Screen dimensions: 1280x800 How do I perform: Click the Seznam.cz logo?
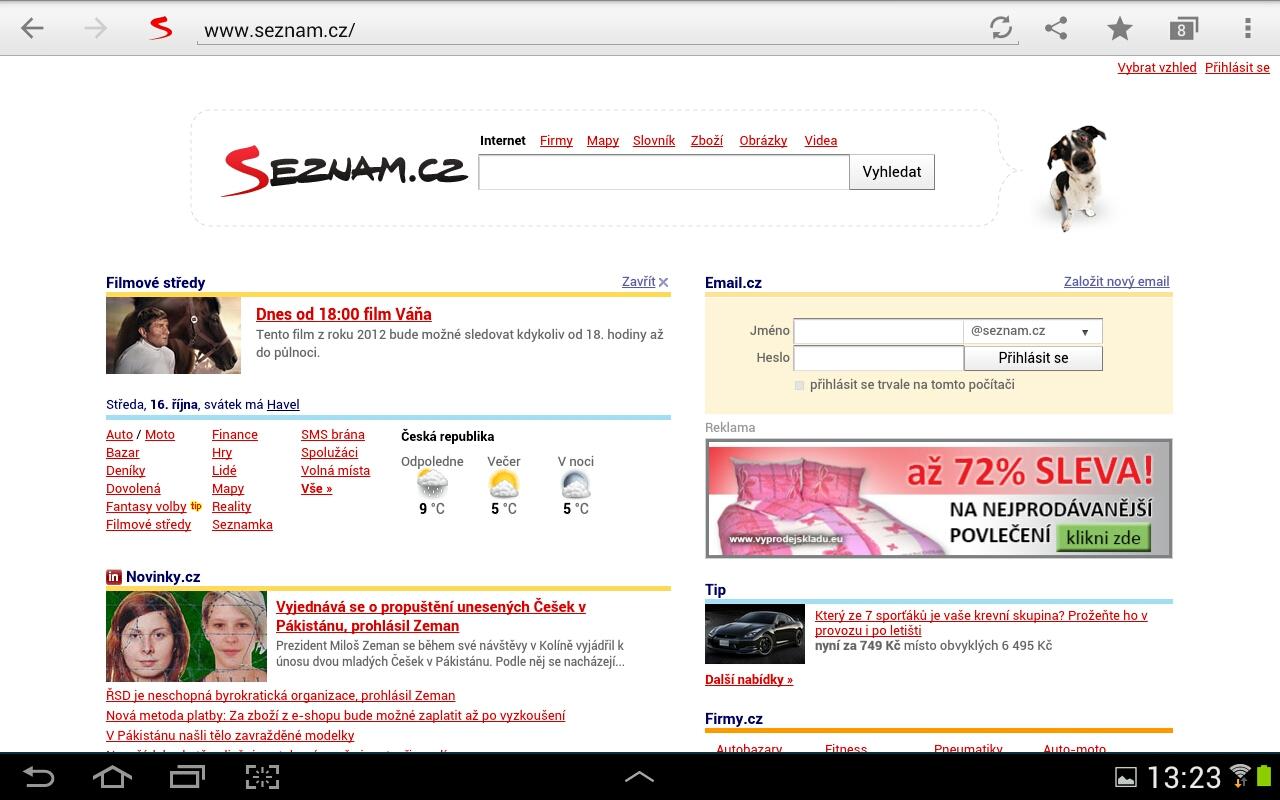(x=345, y=170)
